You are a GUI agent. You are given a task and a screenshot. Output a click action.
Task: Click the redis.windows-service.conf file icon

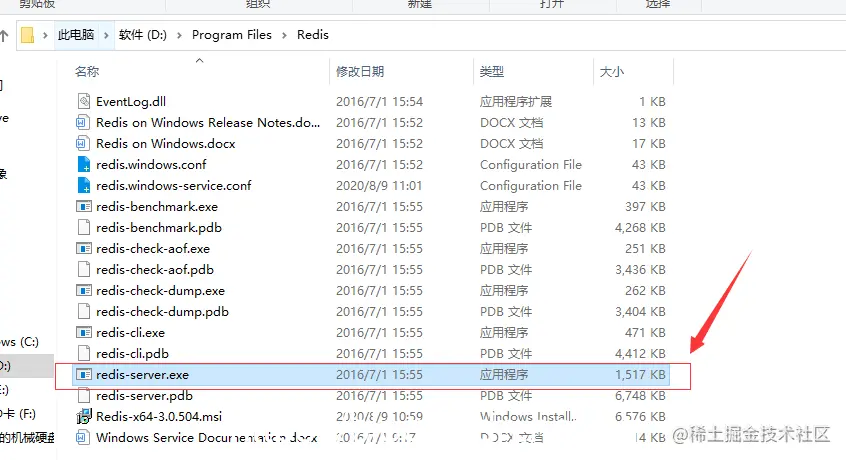point(84,186)
